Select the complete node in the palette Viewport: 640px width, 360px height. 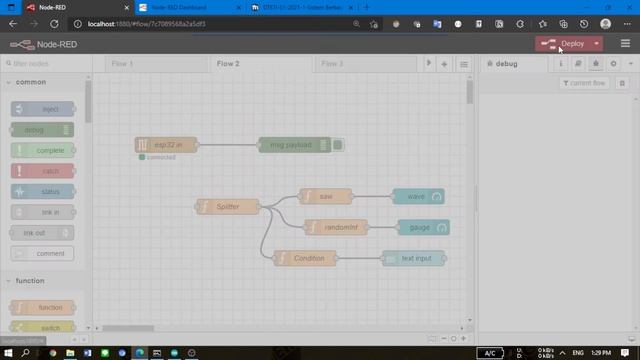click(42, 150)
